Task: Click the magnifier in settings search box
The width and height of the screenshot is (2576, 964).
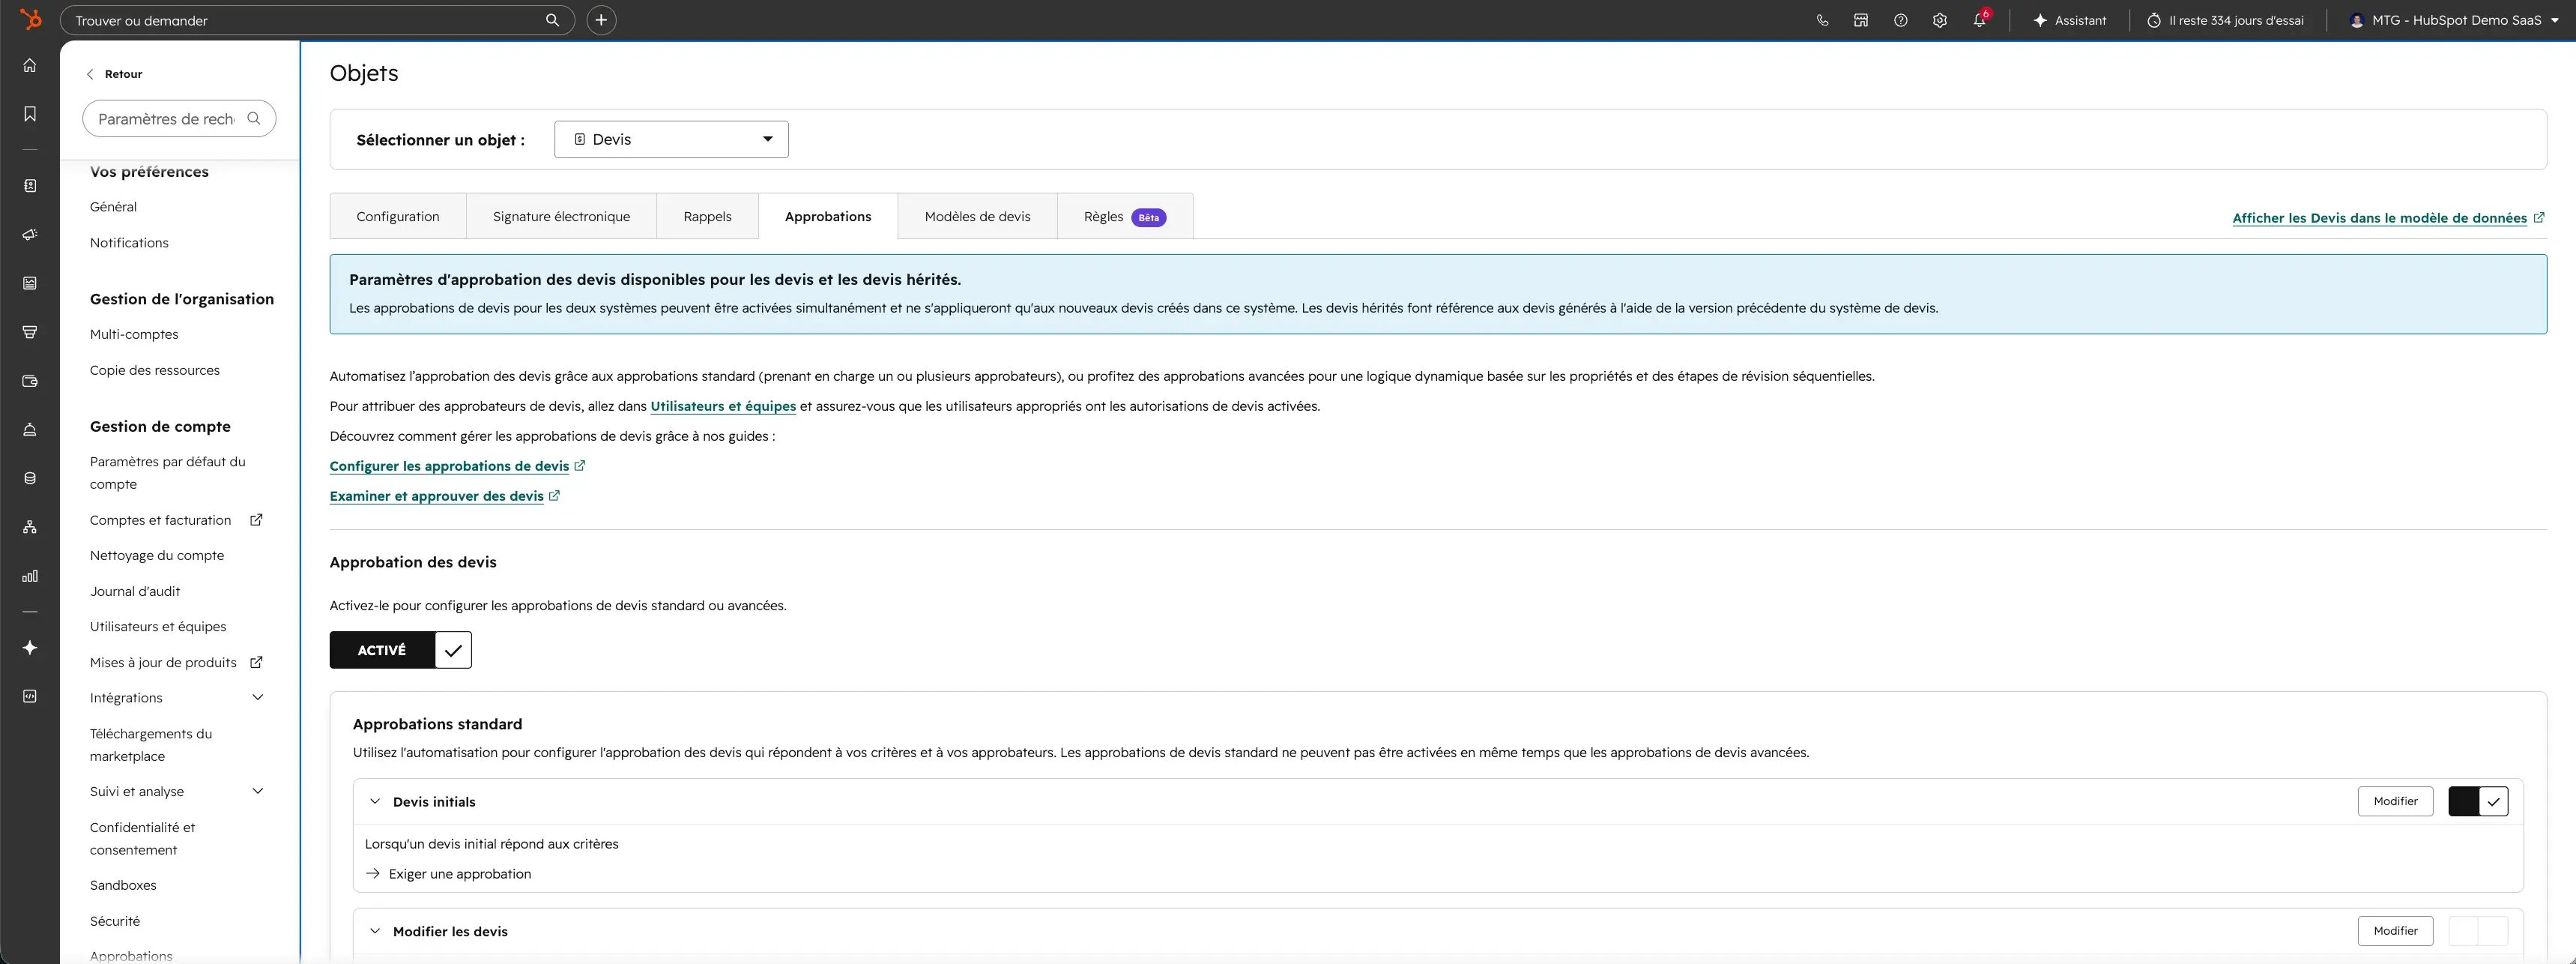Action: 254,118
